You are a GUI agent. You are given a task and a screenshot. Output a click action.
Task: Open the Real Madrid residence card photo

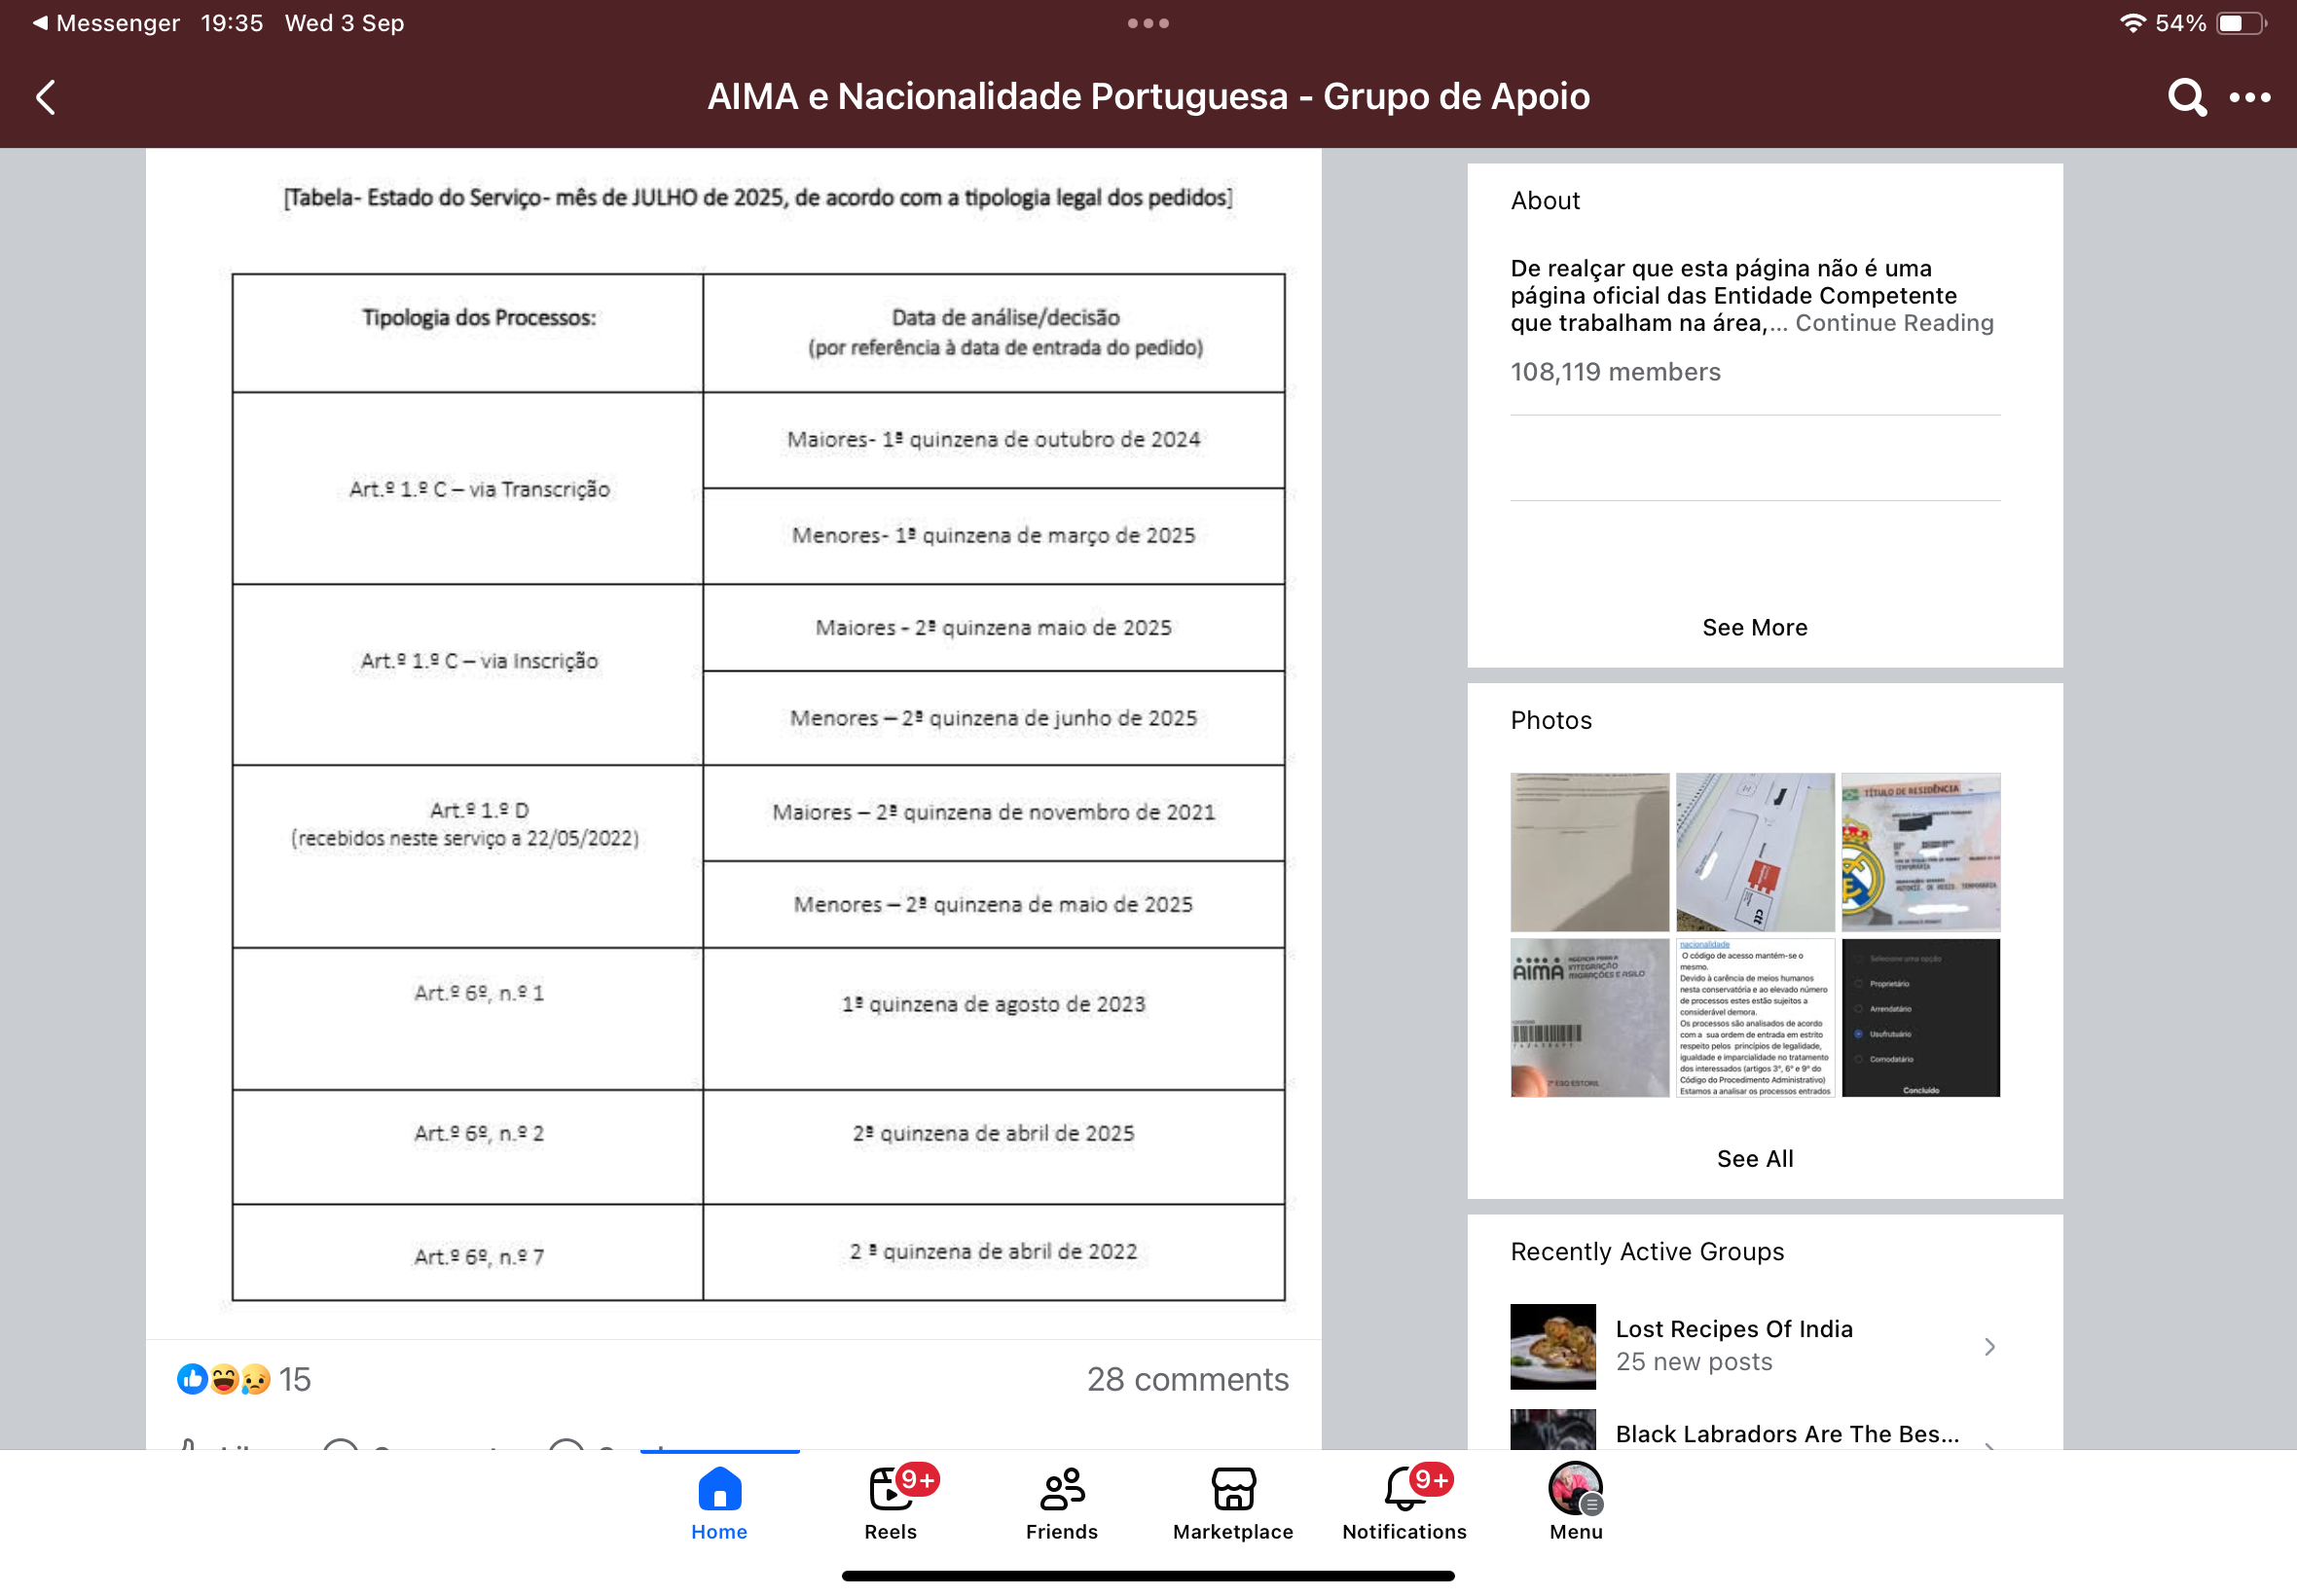(x=1920, y=852)
